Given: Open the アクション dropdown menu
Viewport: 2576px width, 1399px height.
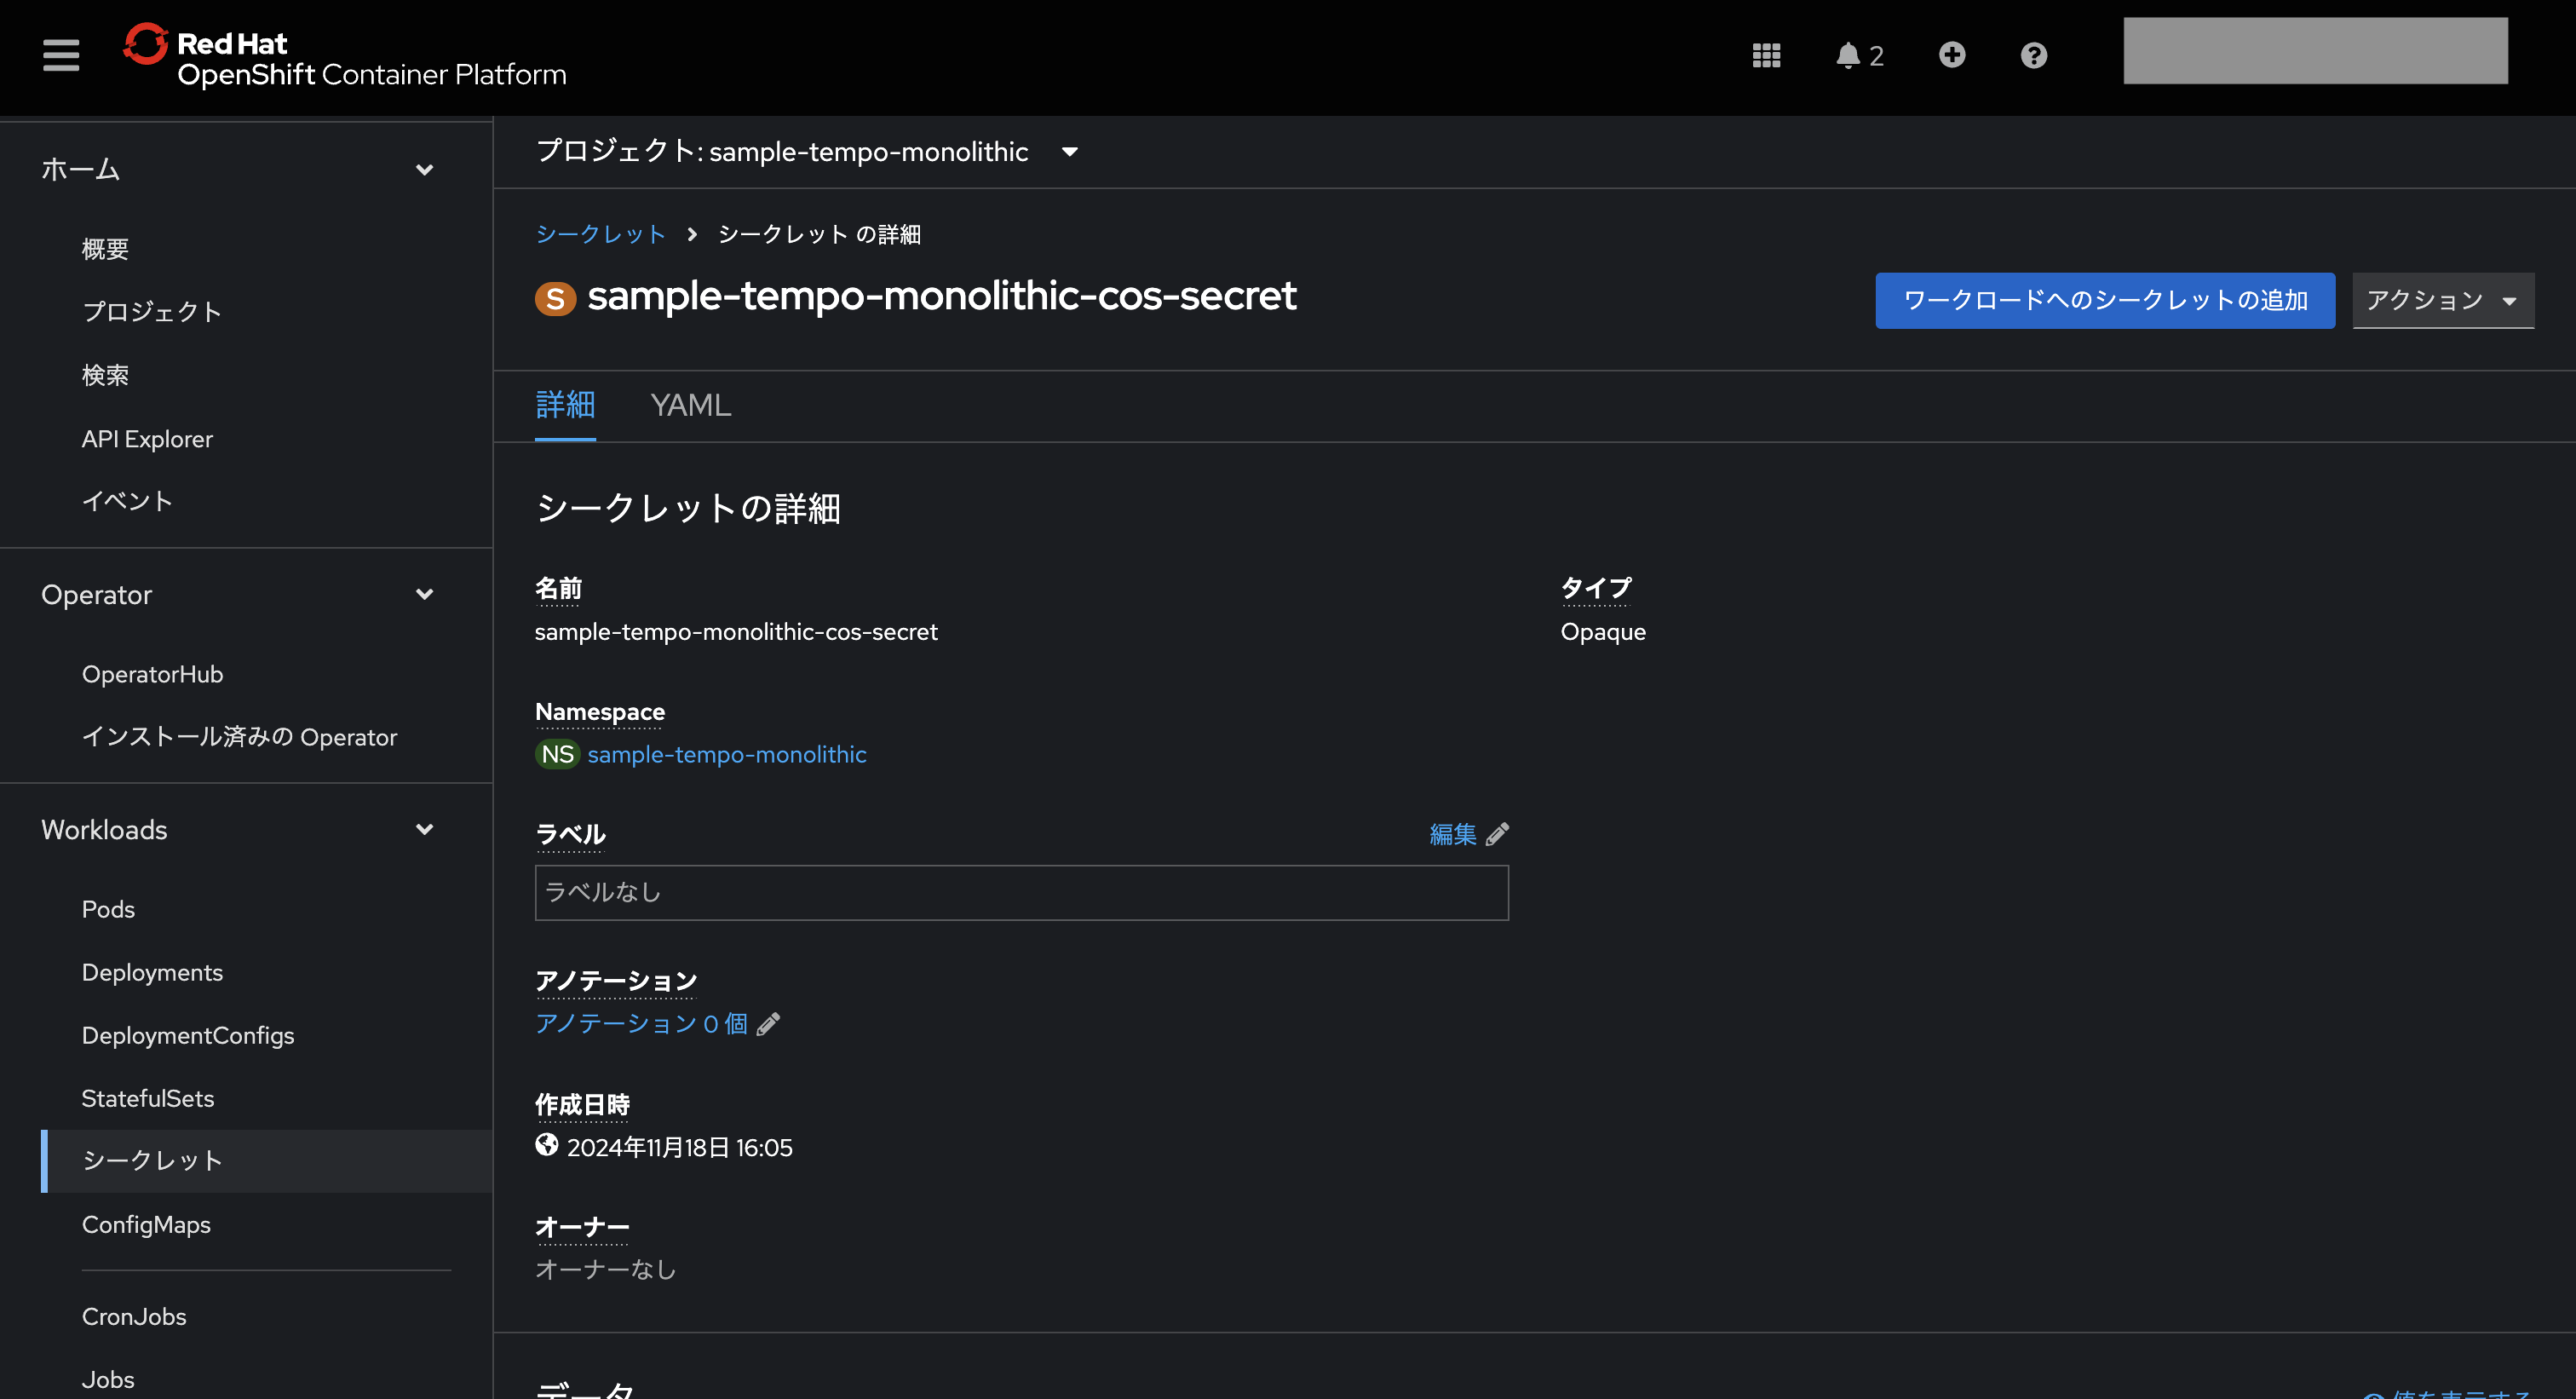Looking at the screenshot, I should pos(2443,300).
